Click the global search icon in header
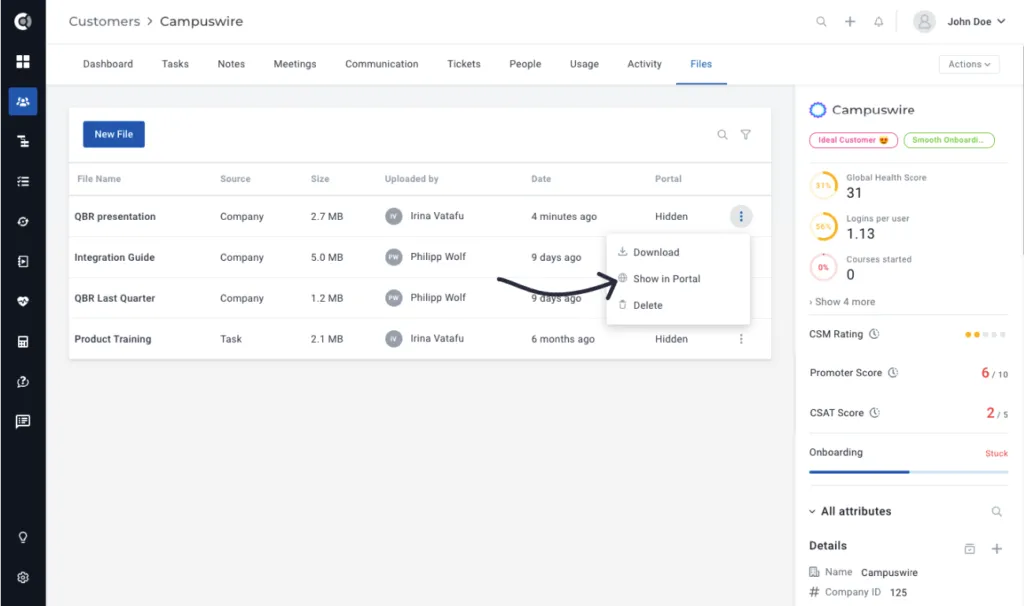 tap(821, 22)
